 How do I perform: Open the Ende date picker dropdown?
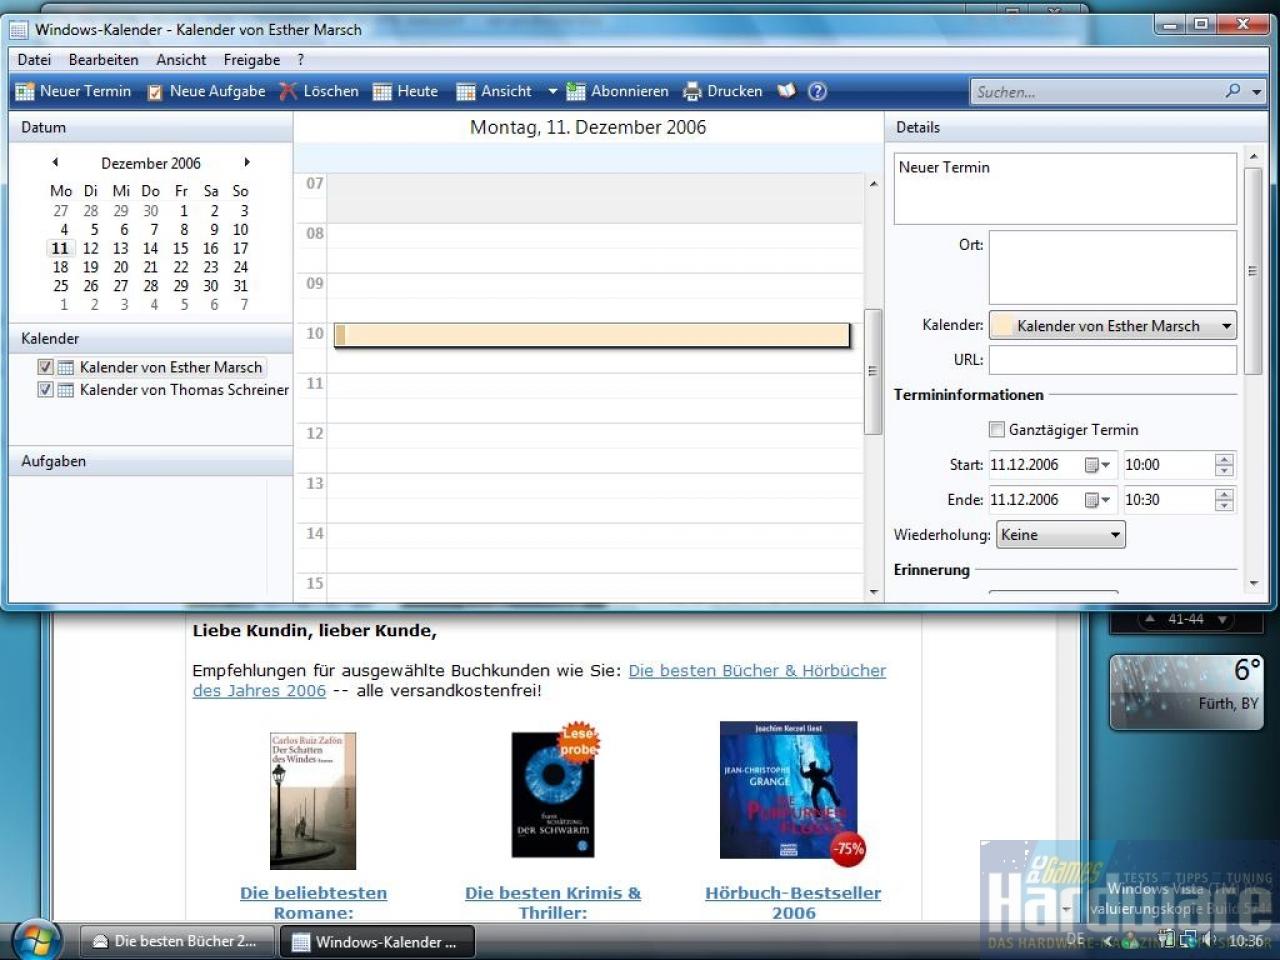pyautogui.click(x=1098, y=500)
